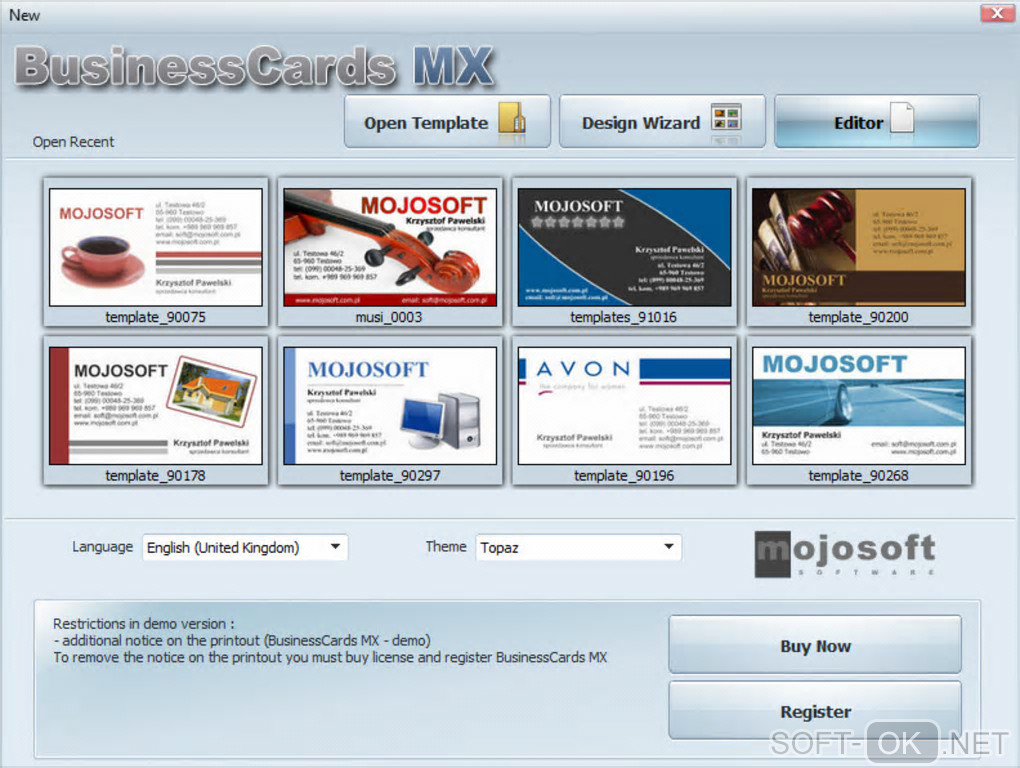Close the New dialog window

(997, 14)
